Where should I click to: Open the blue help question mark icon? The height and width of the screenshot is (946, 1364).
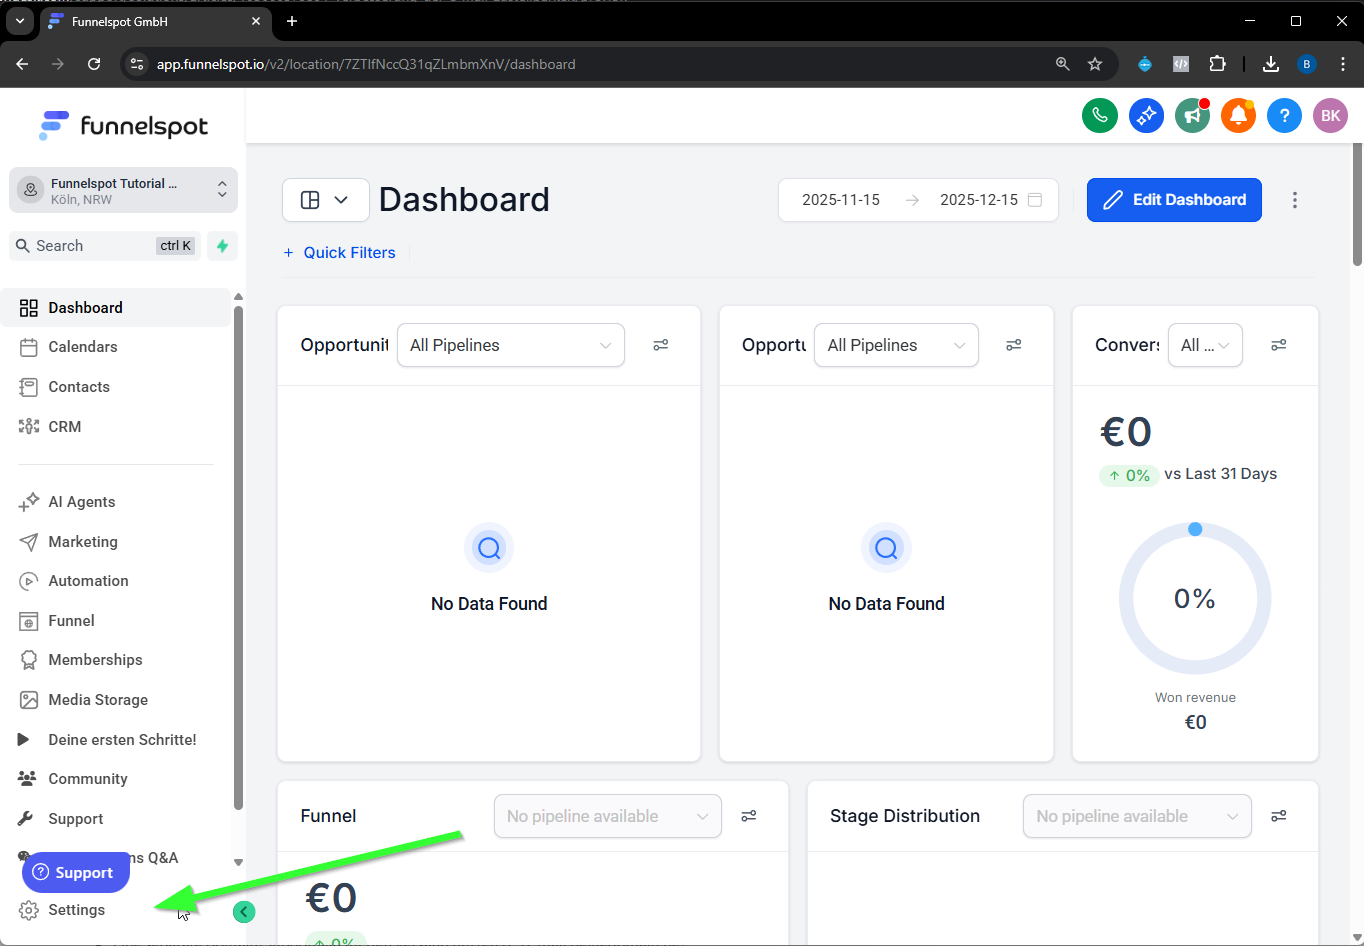[1284, 116]
